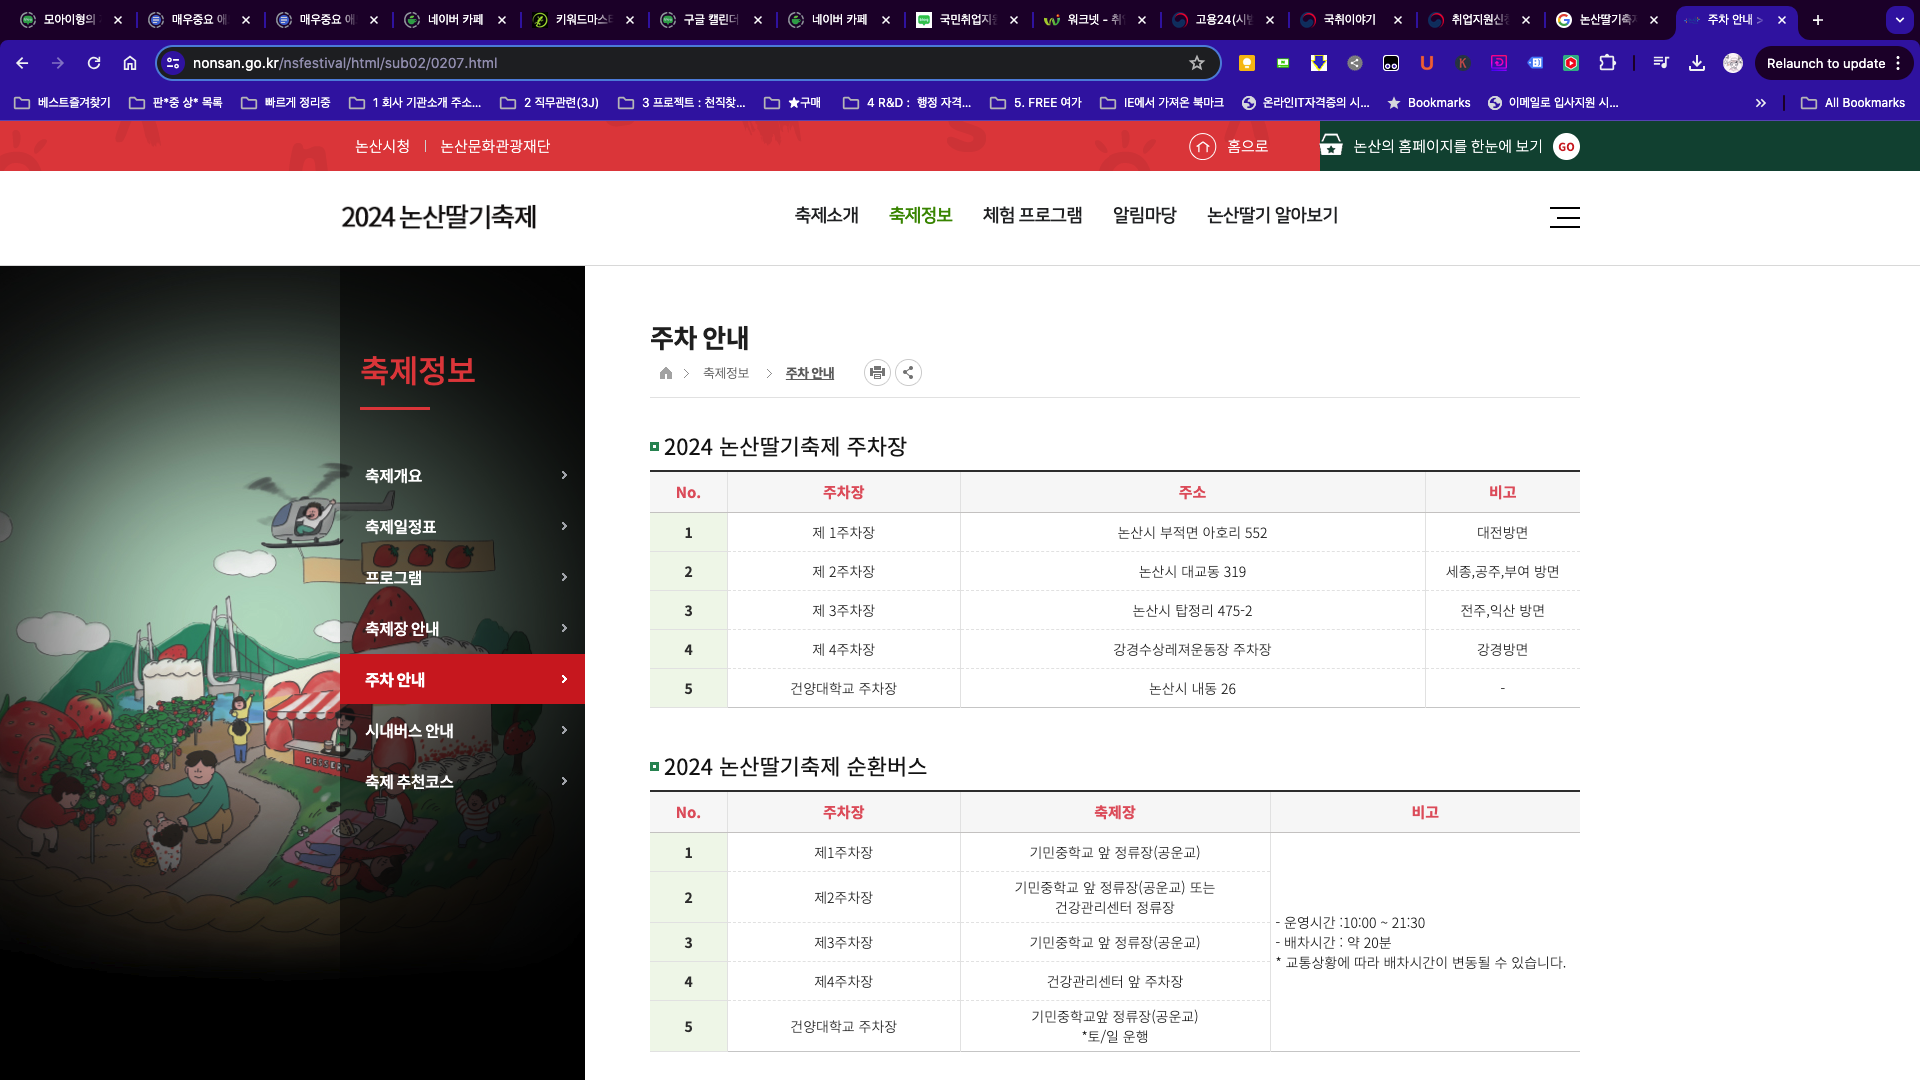Click the home icon in breadcrumb
Screen dimensions: 1920x1080
tap(666, 373)
